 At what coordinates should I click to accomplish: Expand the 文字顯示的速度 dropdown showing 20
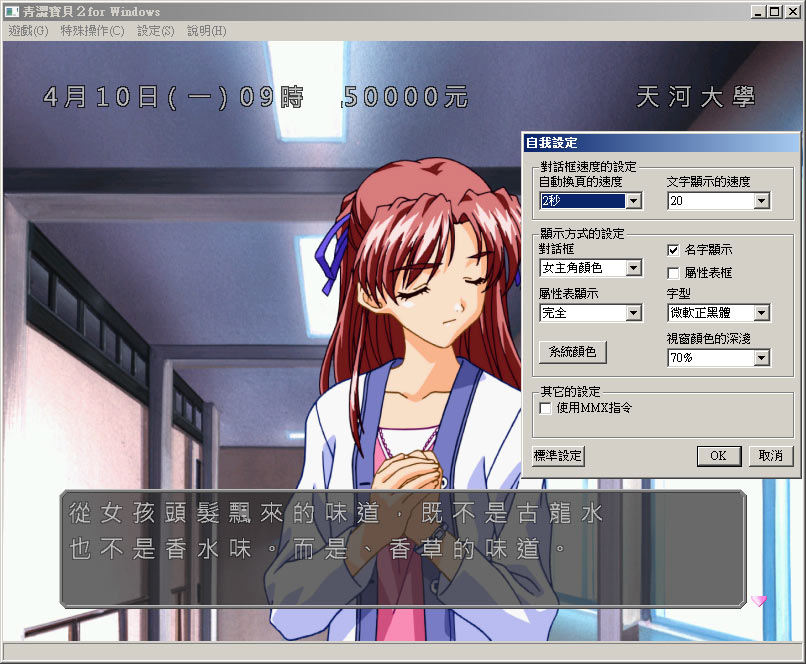click(761, 201)
